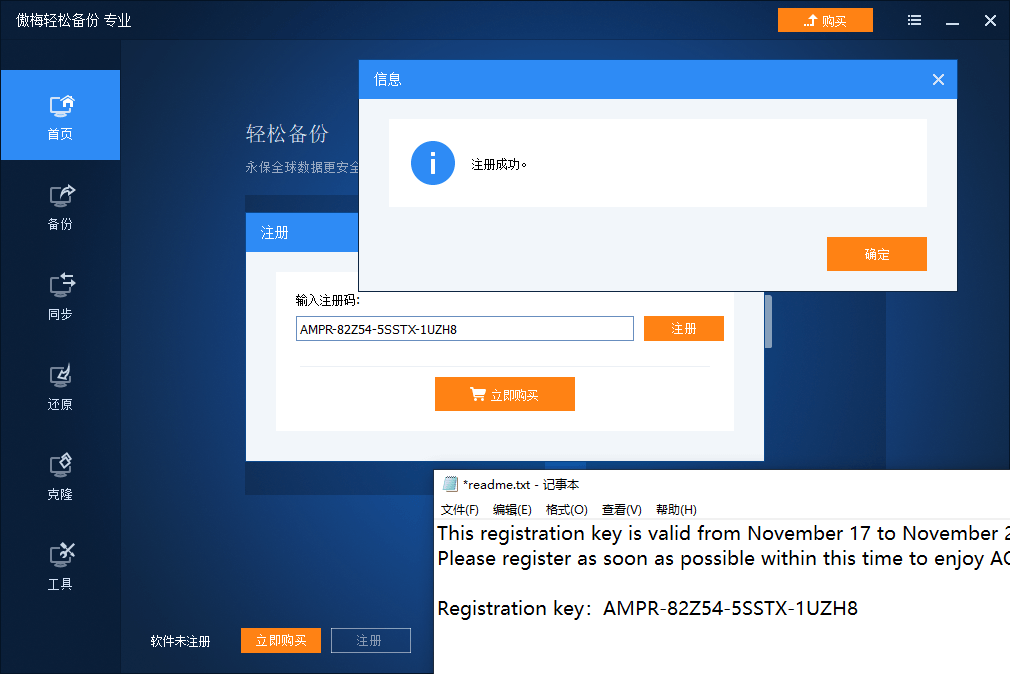Viewport: 1010px width, 674px height.
Task: Open the 查看(V) menu in Notepad
Action: pyautogui.click(x=621, y=509)
